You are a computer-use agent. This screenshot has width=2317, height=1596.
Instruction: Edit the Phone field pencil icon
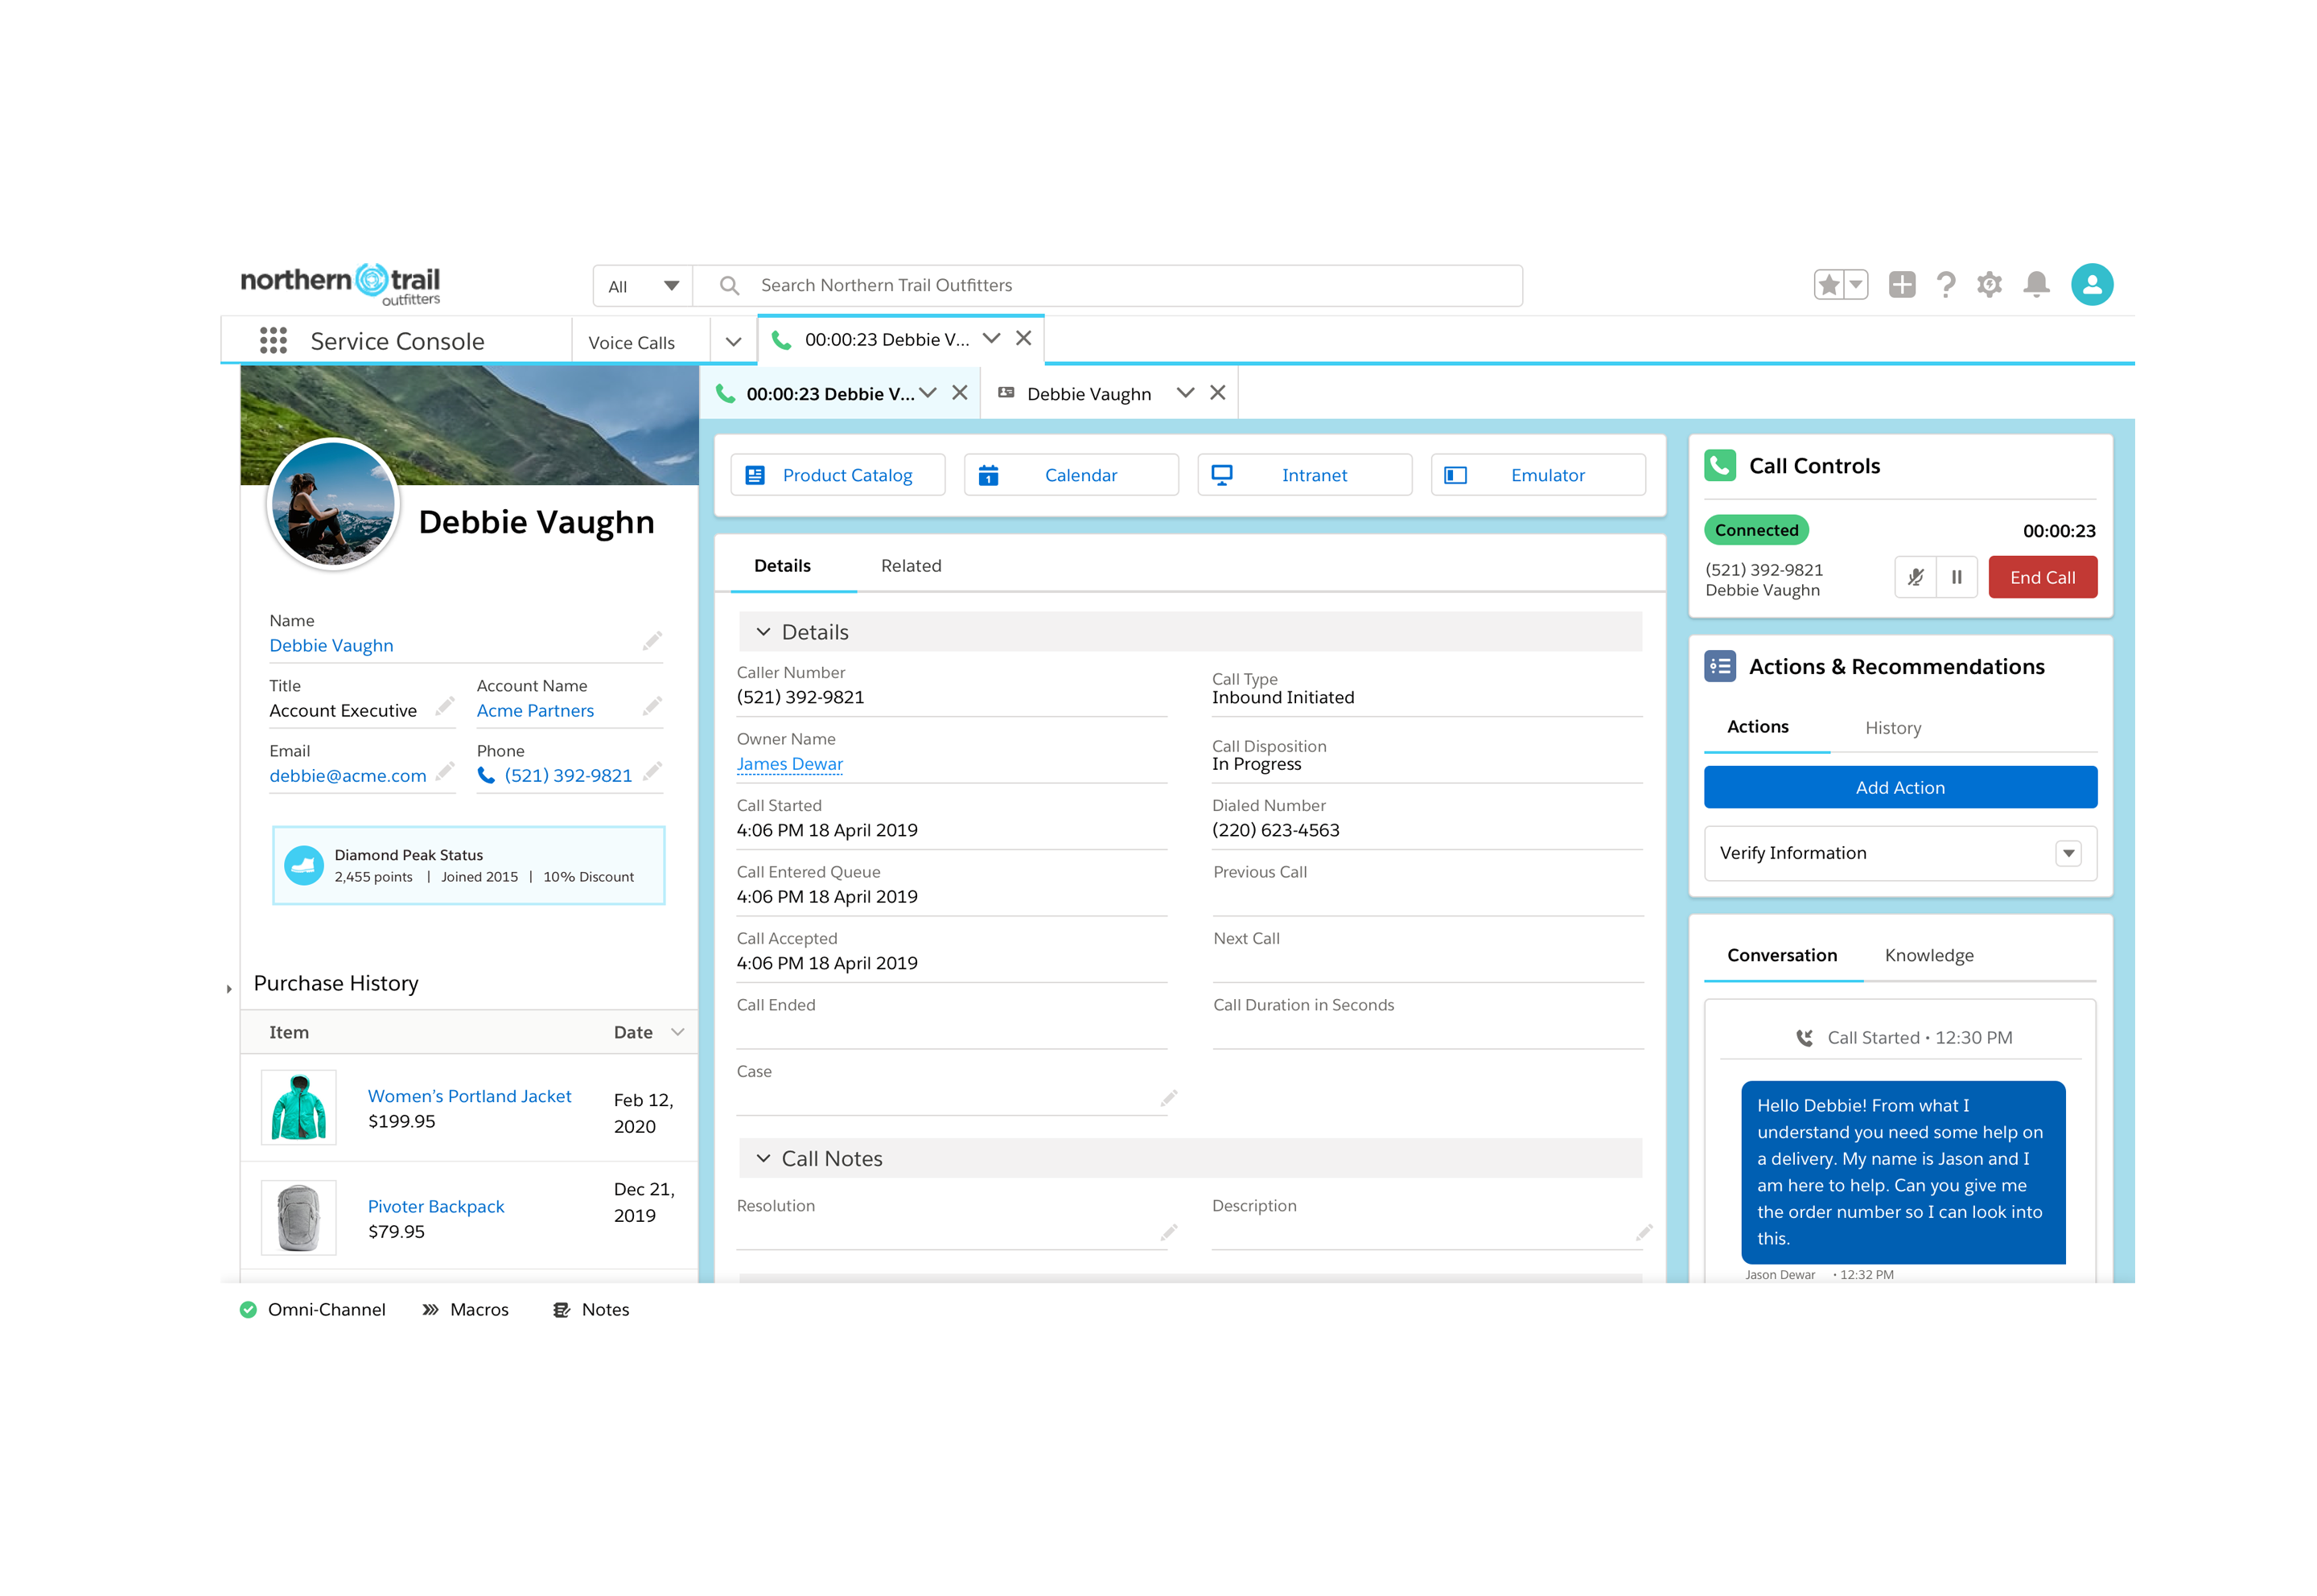point(652,771)
